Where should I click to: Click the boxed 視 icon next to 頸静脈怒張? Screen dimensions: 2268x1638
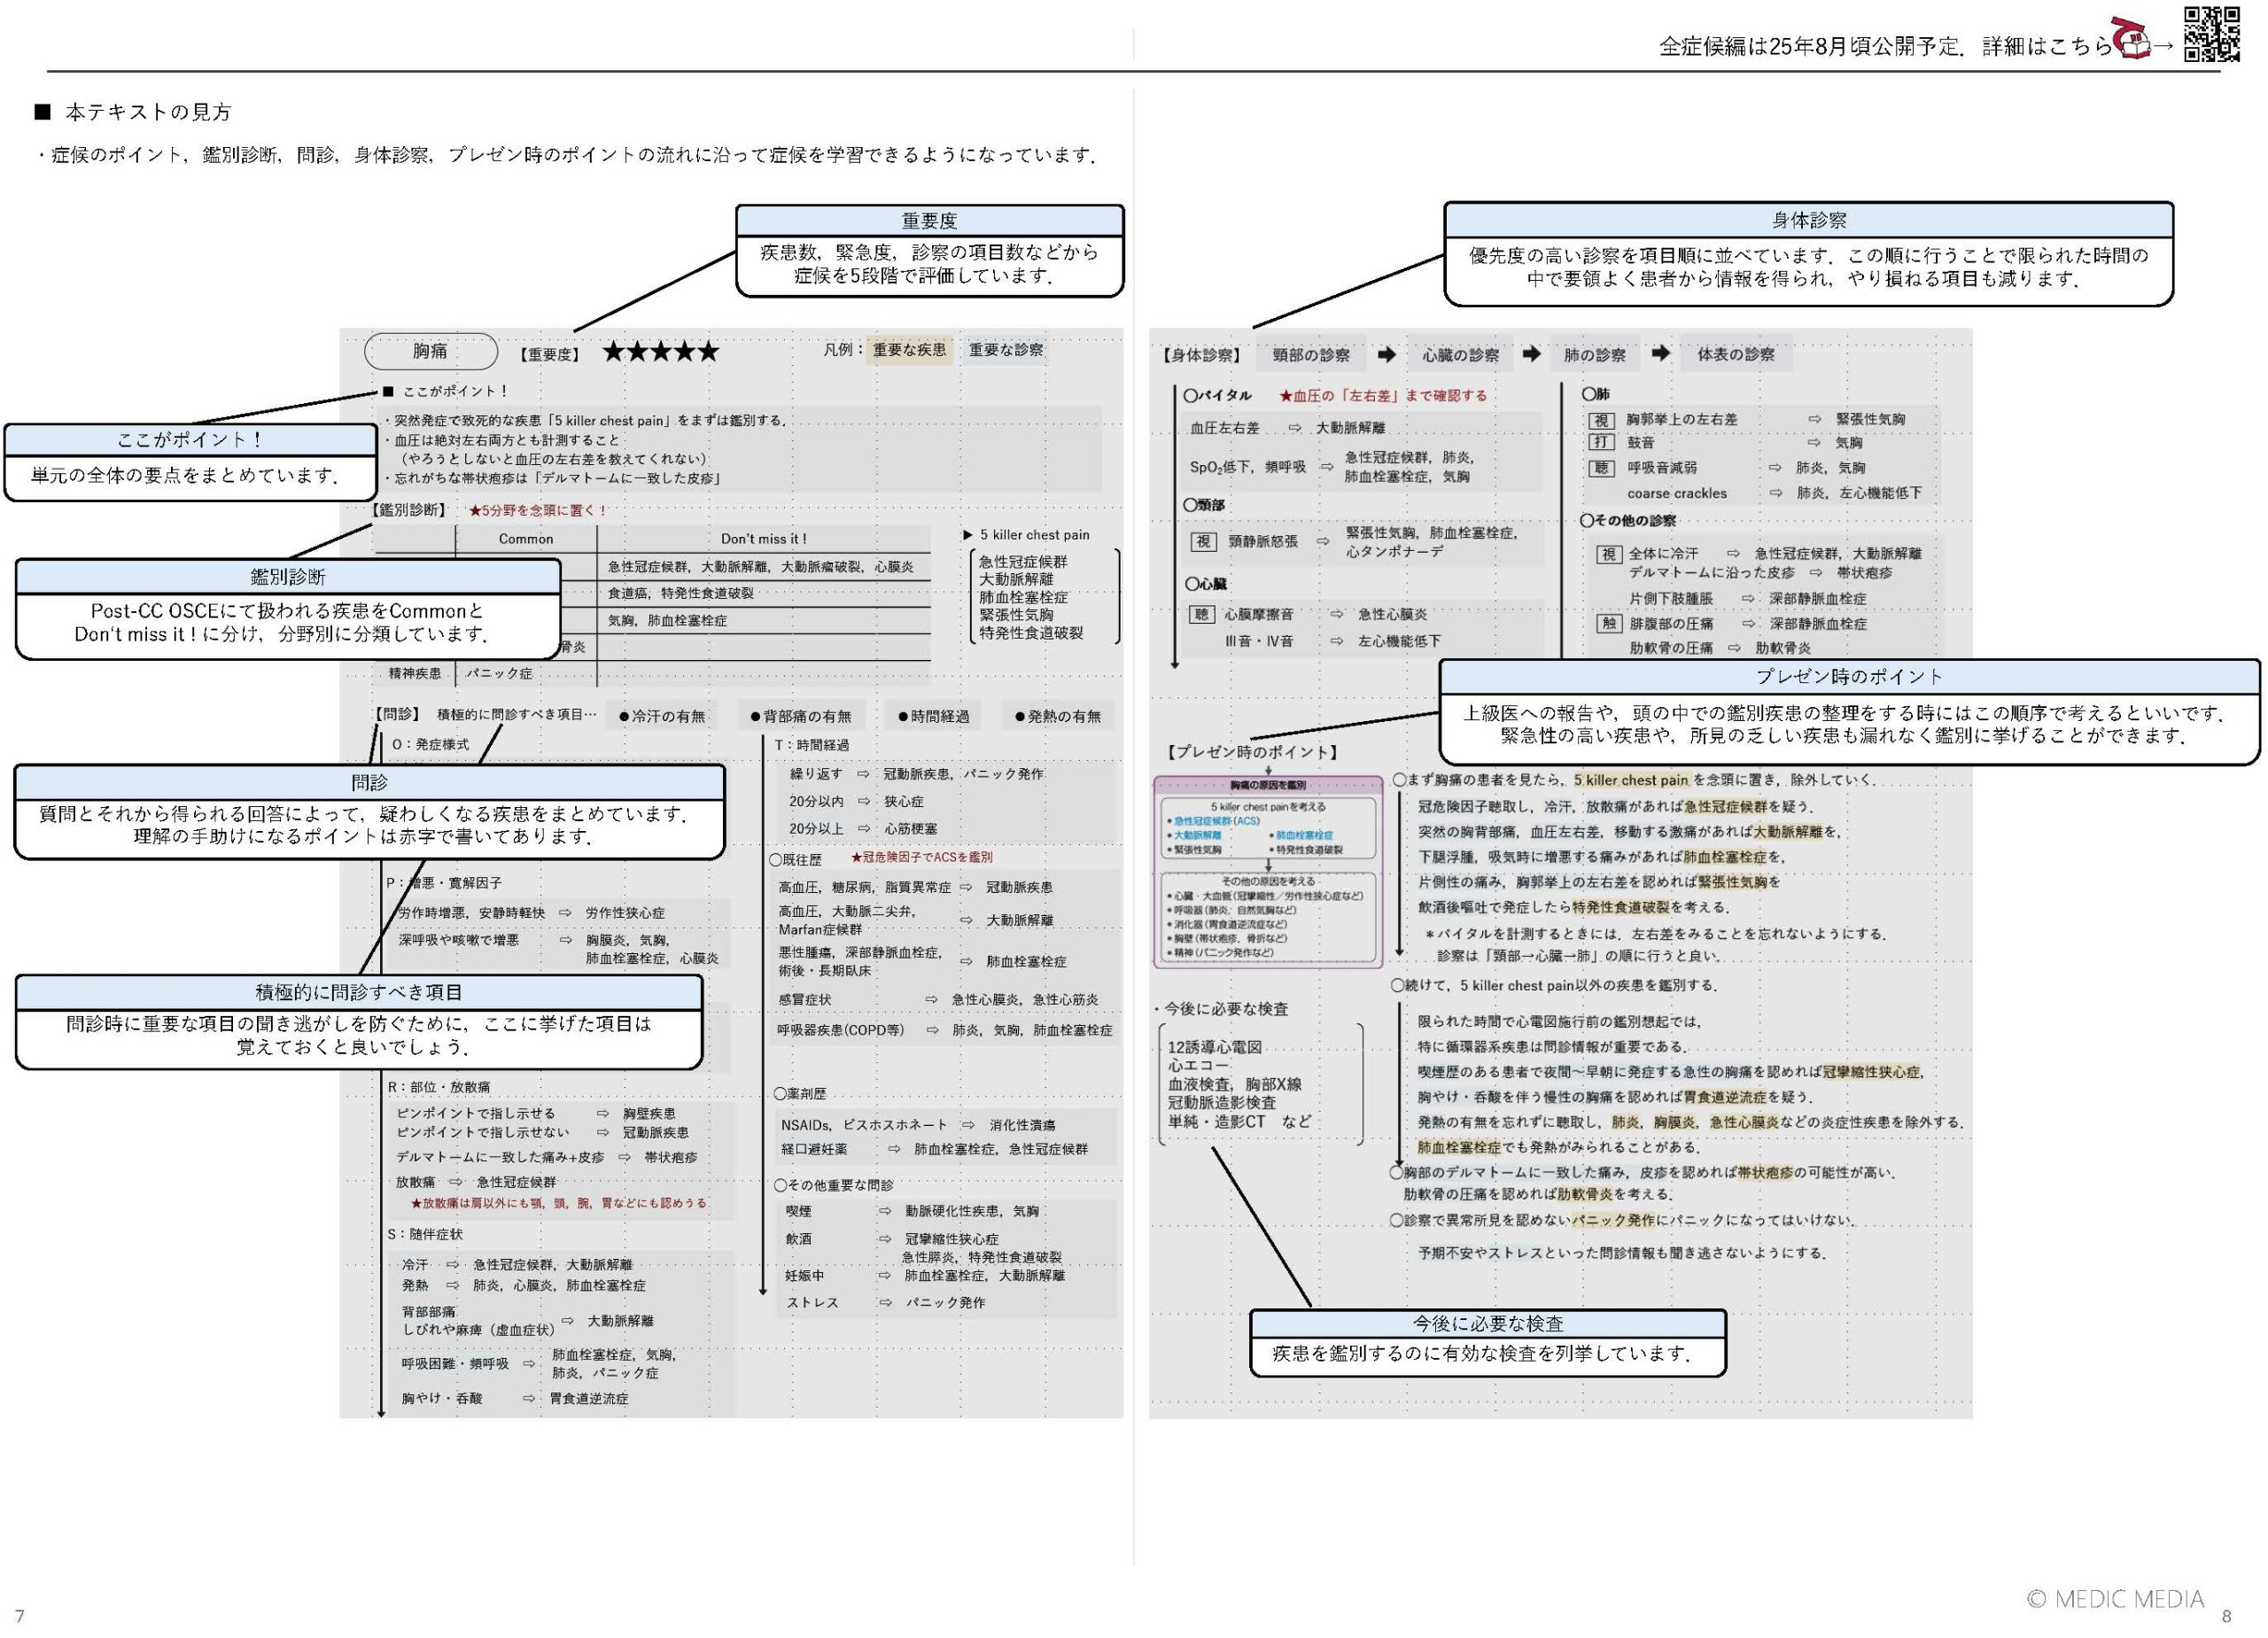tap(1203, 542)
